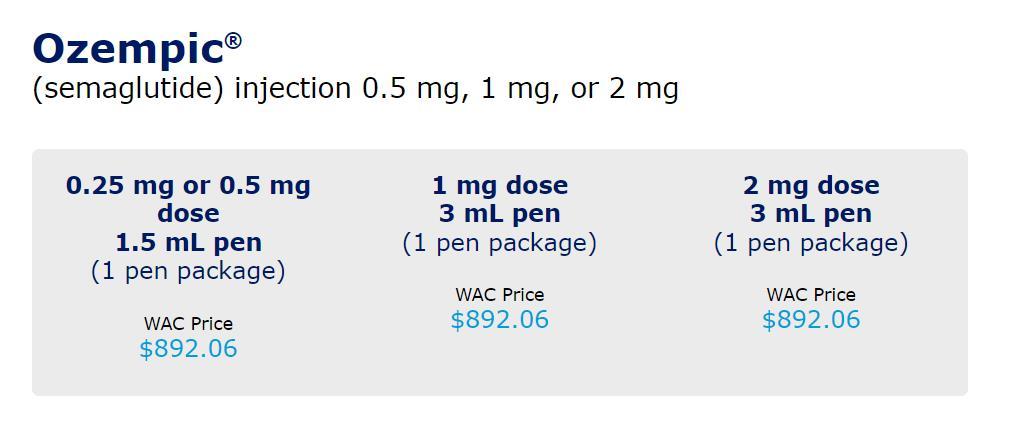The image size is (1021, 430).
Task: Click "(1 pen package)" under 1.5 mL pen
Action: 188,271
